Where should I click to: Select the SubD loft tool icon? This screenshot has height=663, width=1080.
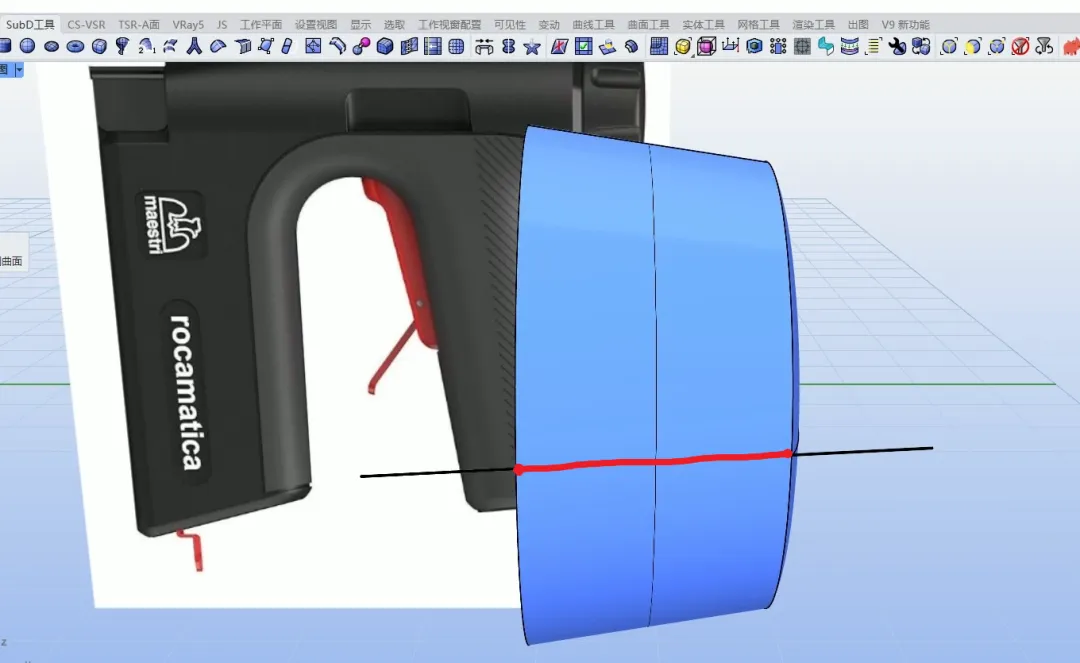pyautogui.click(x=170, y=46)
